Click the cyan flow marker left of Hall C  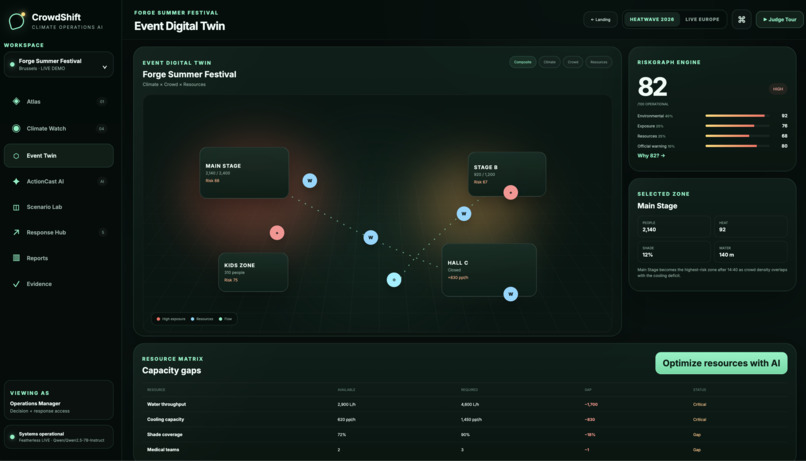394,280
